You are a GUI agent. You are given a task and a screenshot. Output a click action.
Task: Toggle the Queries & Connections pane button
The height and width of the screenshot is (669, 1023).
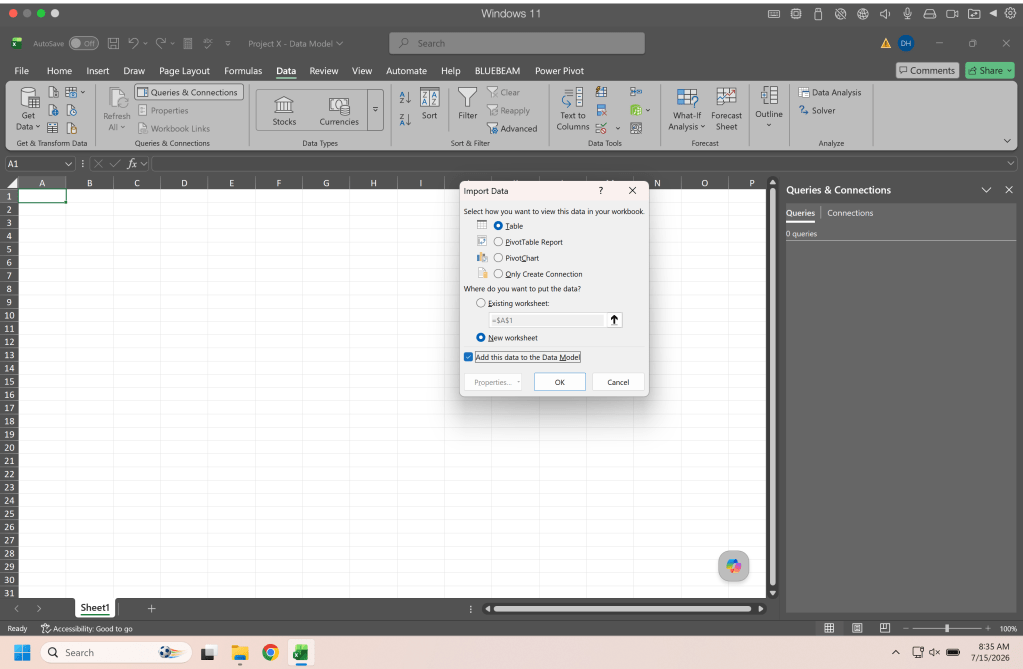[189, 93]
